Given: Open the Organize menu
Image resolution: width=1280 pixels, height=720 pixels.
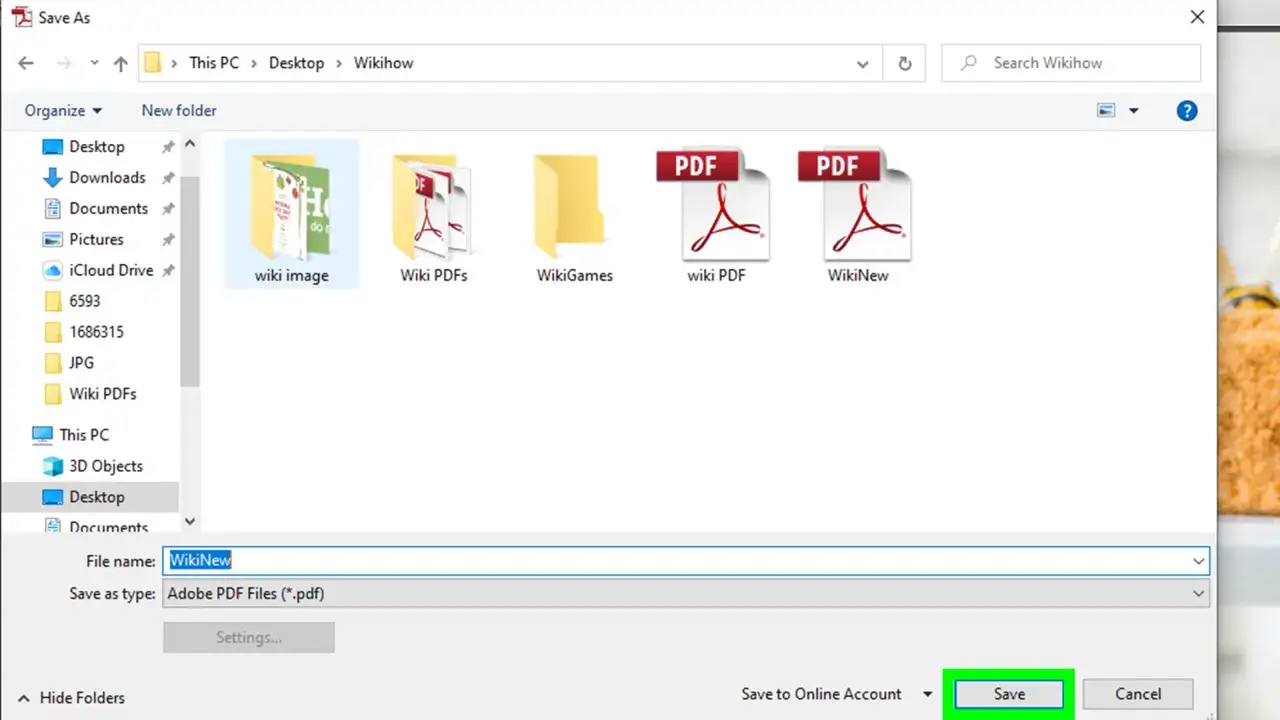Looking at the screenshot, I should tap(63, 111).
